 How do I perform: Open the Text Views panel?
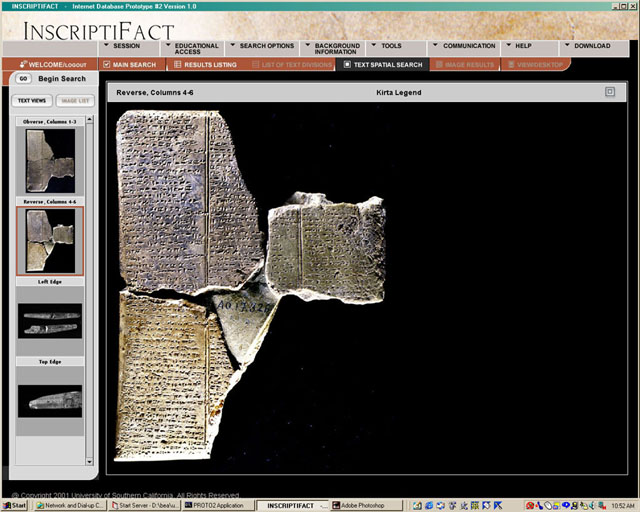32,101
